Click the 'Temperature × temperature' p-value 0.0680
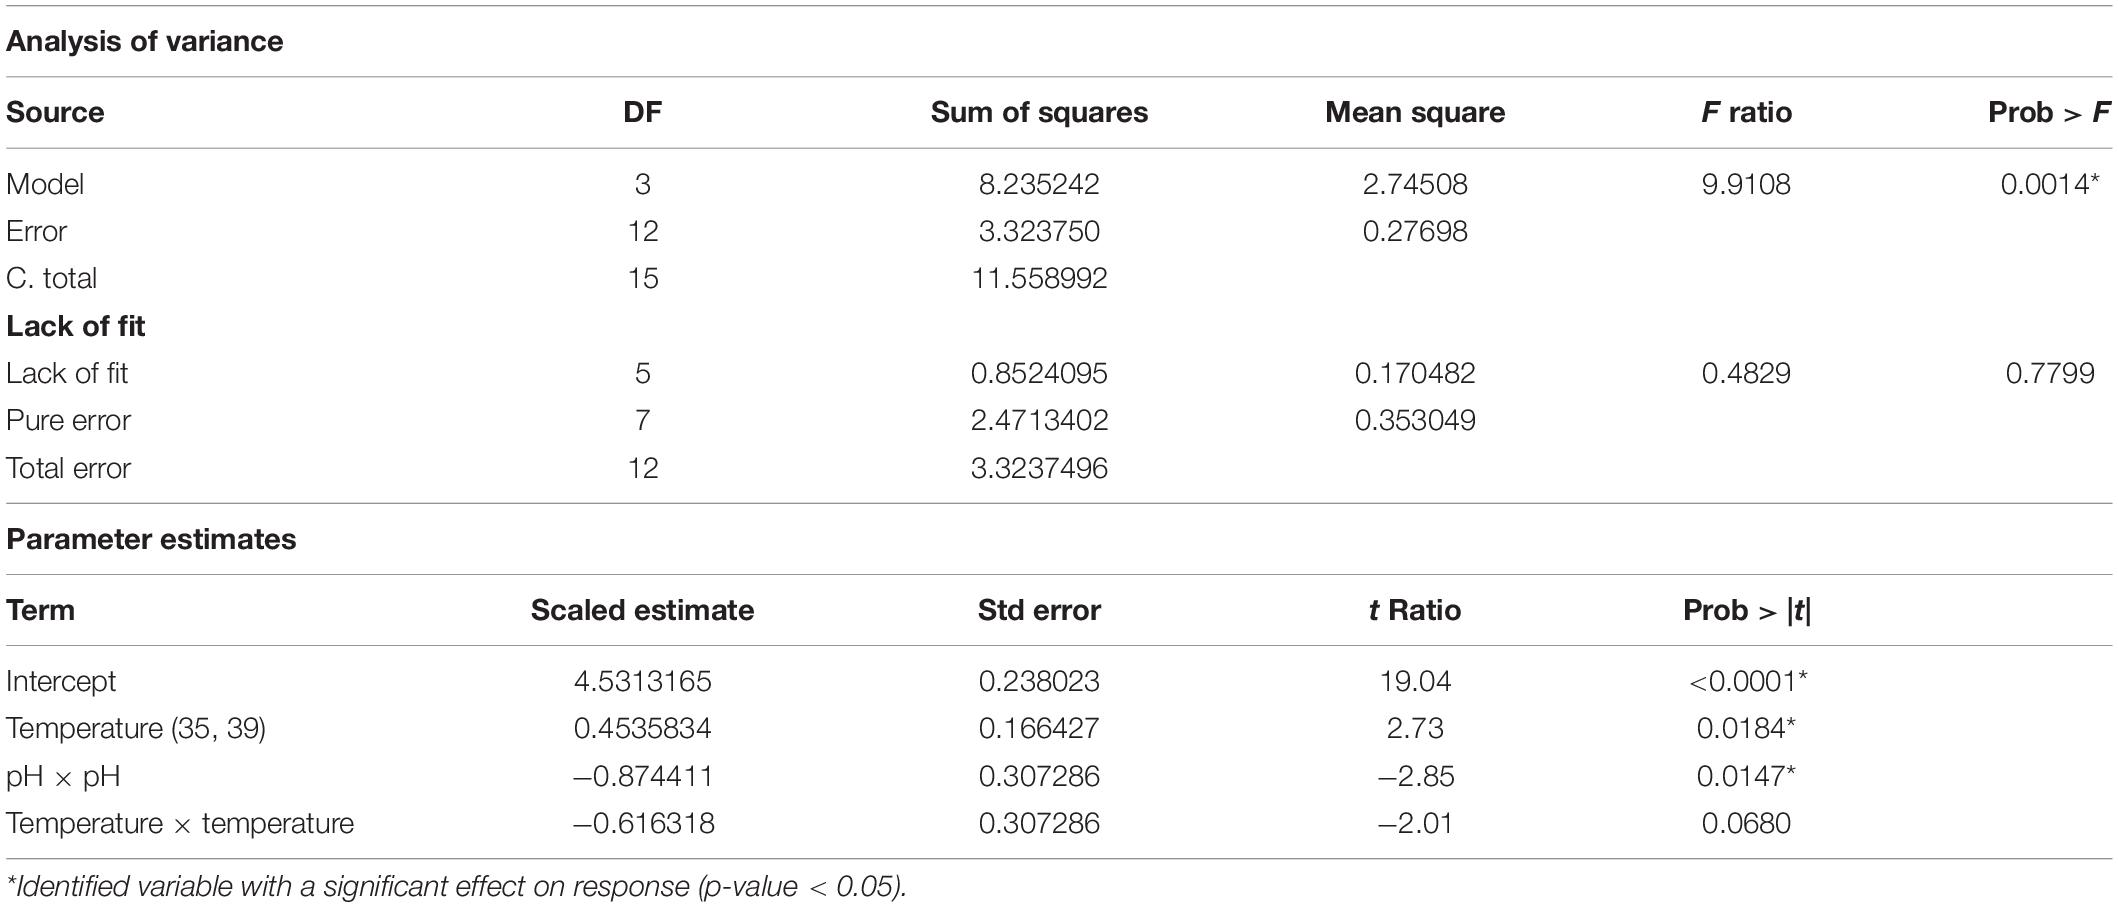 coord(1746,823)
